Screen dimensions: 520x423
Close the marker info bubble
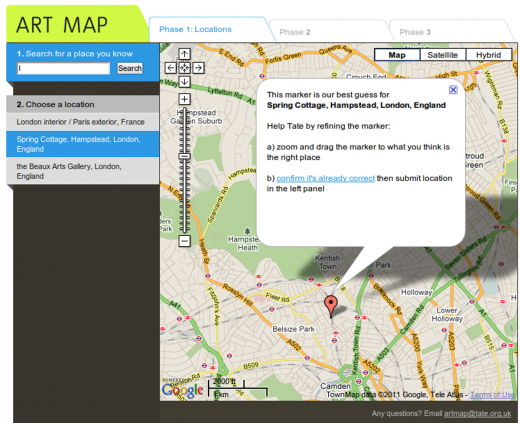tap(453, 90)
